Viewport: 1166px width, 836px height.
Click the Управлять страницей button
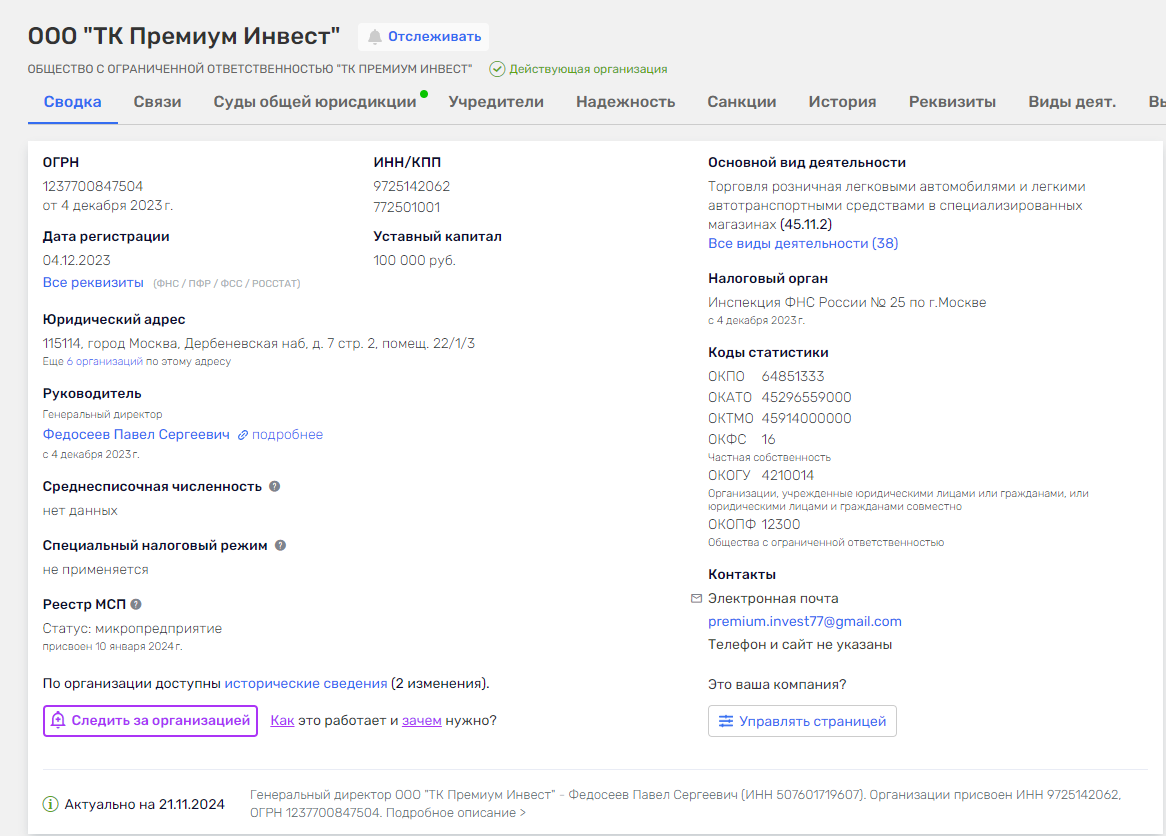[802, 721]
